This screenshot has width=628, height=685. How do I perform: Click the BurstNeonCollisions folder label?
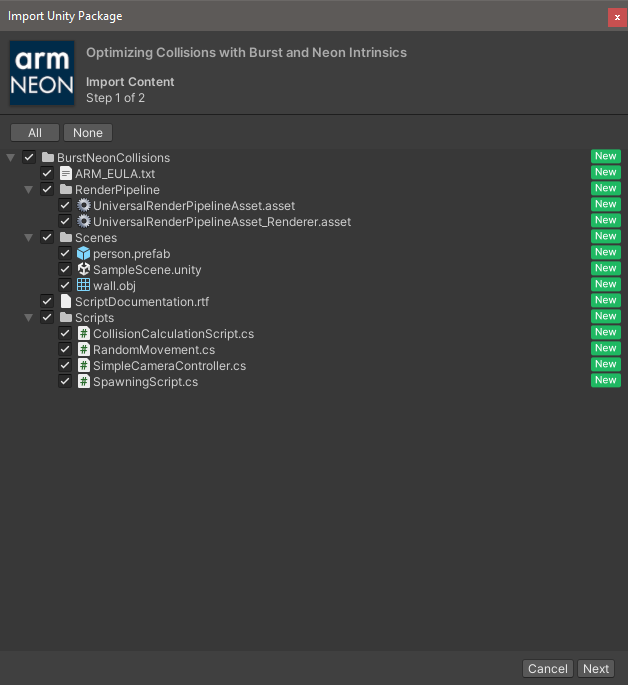coord(114,158)
